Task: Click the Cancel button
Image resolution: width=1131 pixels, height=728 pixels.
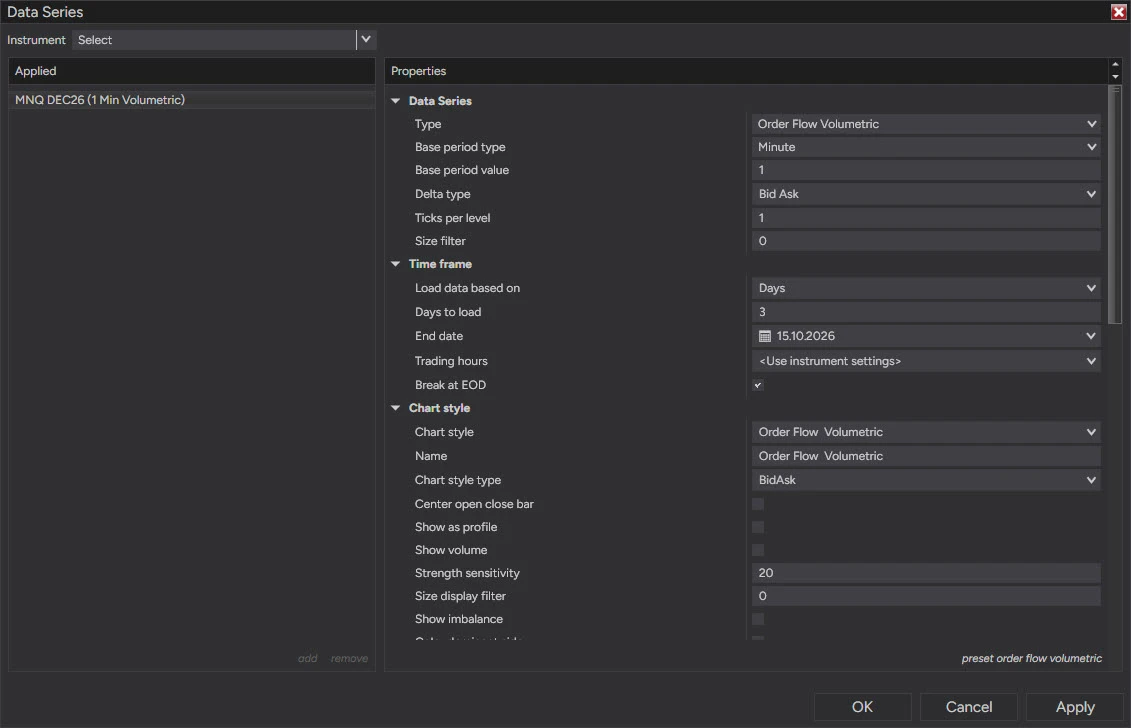Action: [969, 707]
